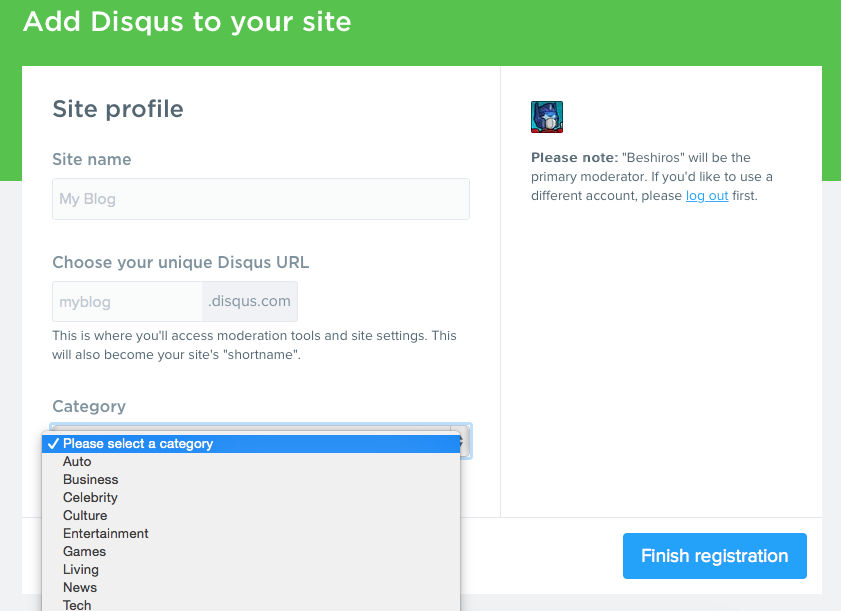
Task: Focus the Site name input field
Action: [261, 199]
